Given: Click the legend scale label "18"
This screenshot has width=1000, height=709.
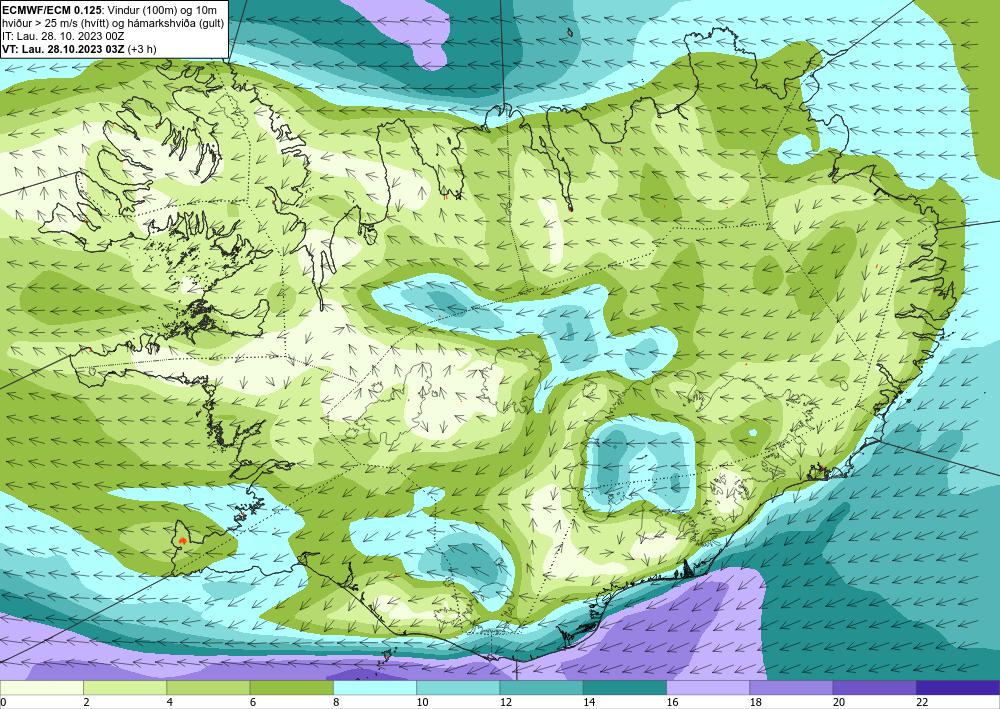Looking at the screenshot, I should 756,702.
